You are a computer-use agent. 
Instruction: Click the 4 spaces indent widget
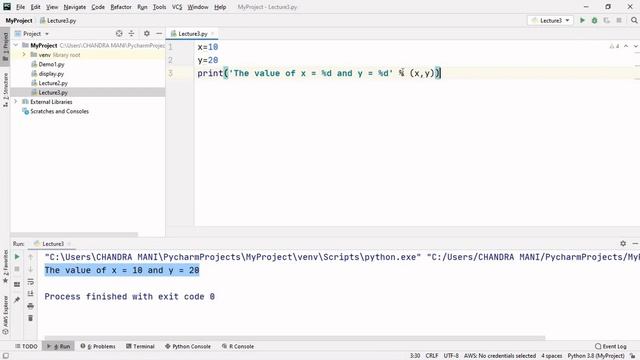tap(551, 356)
